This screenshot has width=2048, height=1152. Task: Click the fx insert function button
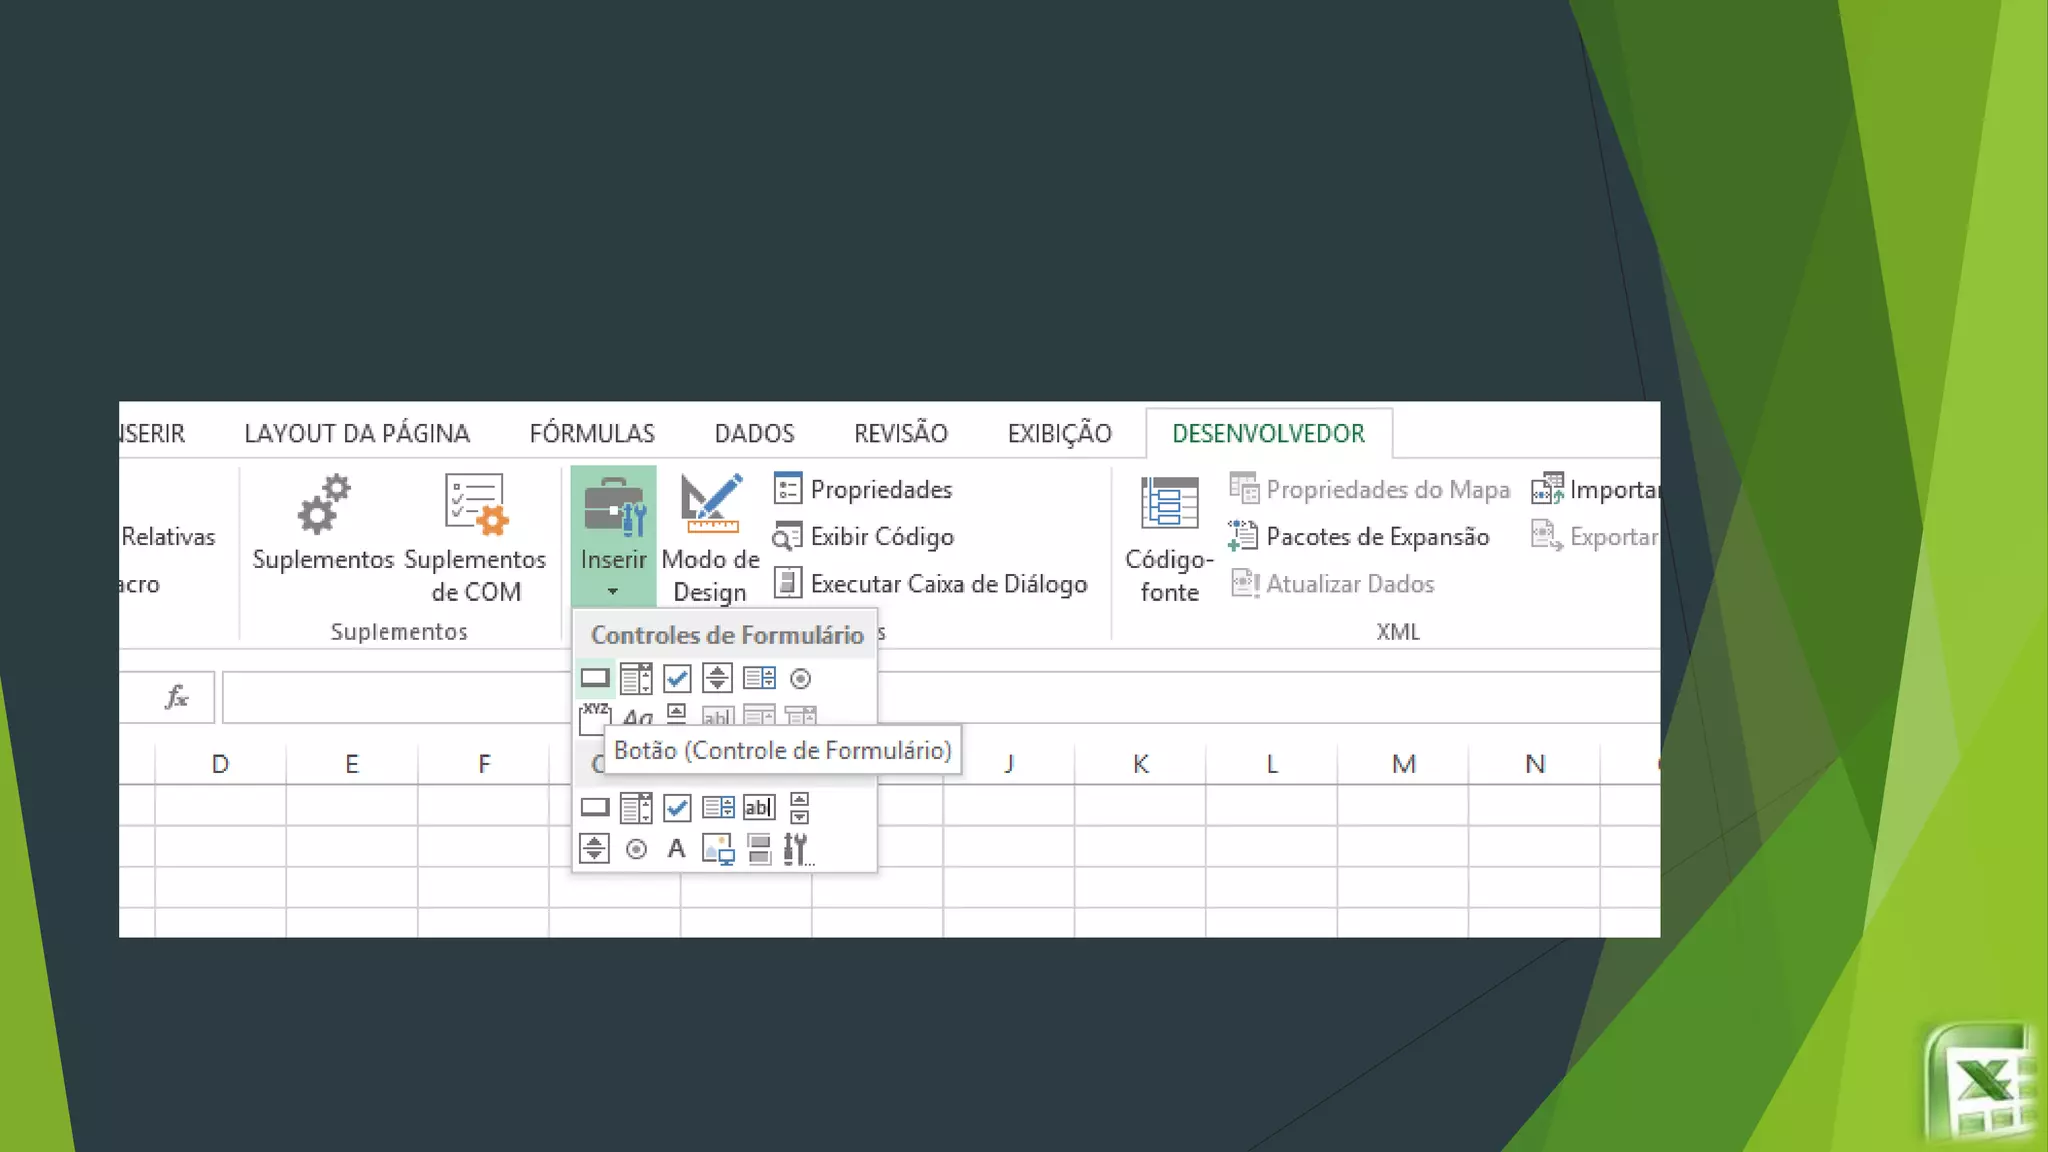pyautogui.click(x=177, y=697)
